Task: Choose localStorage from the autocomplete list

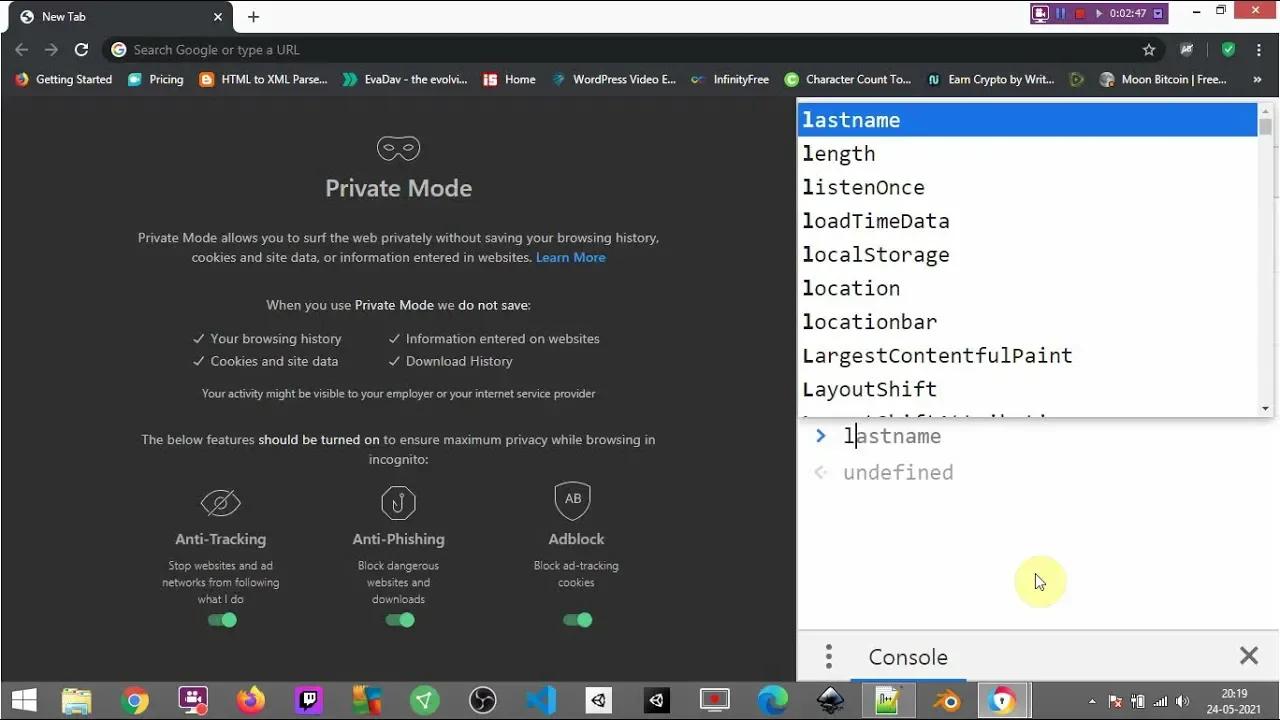Action: 1027,254
